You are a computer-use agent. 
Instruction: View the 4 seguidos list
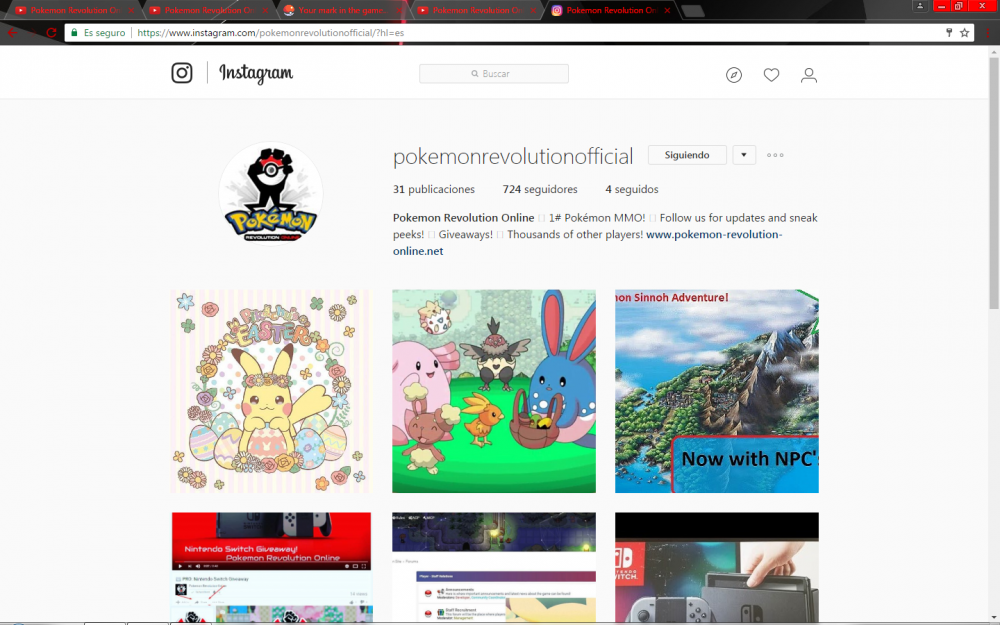tap(631, 189)
